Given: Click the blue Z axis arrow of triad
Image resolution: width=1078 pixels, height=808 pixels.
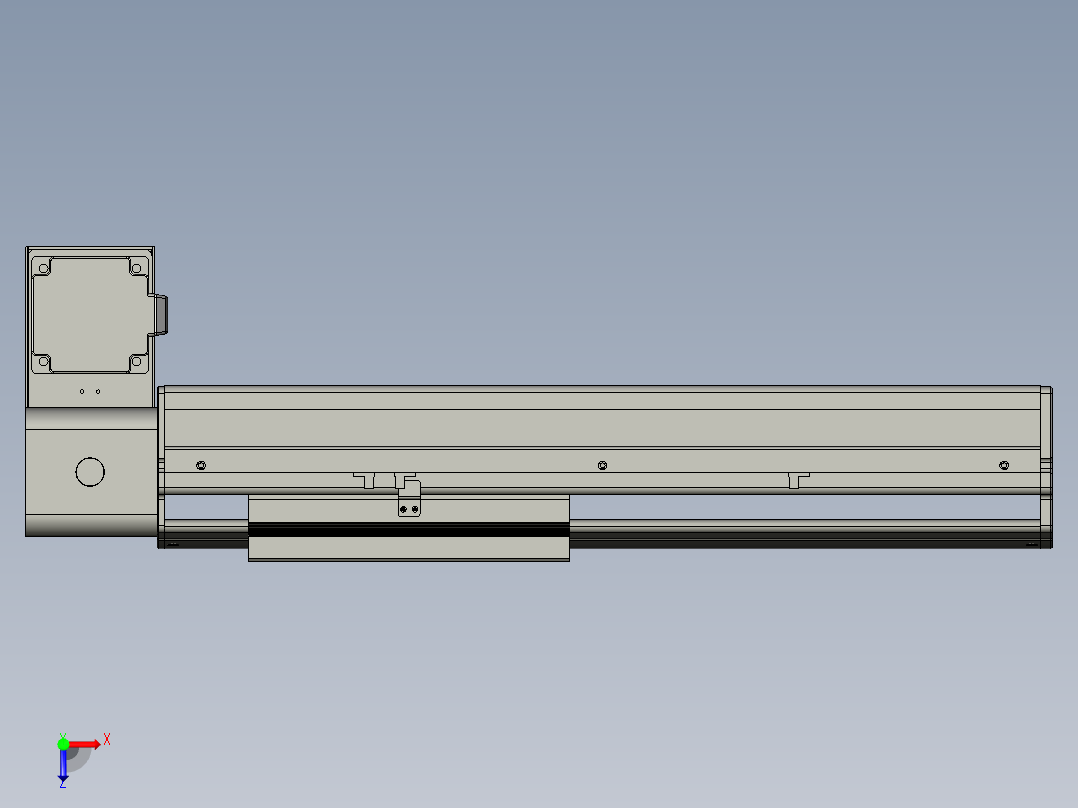Looking at the screenshot, I should [x=63, y=765].
